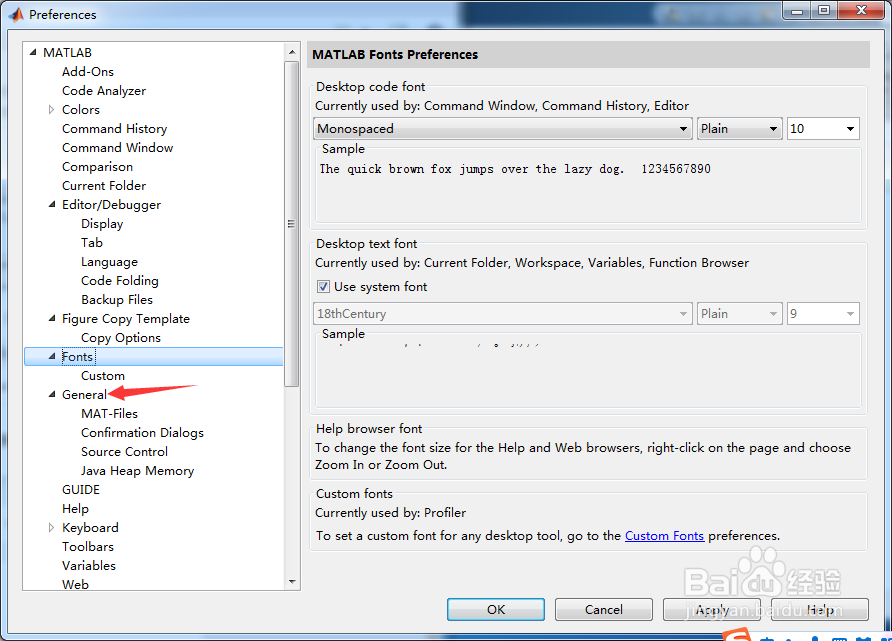Image resolution: width=892 pixels, height=641 pixels.
Task: Close the Preferences window
Action: pos(861,10)
